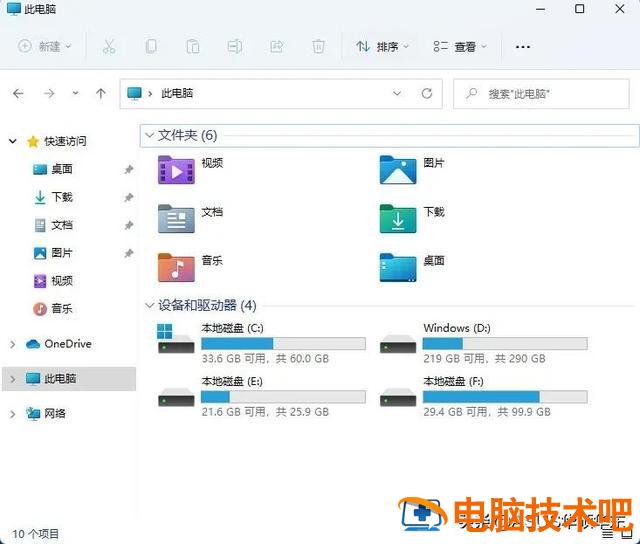Click the 10 个项目 status bar text
This screenshot has height=544, width=640.
click(x=36, y=534)
